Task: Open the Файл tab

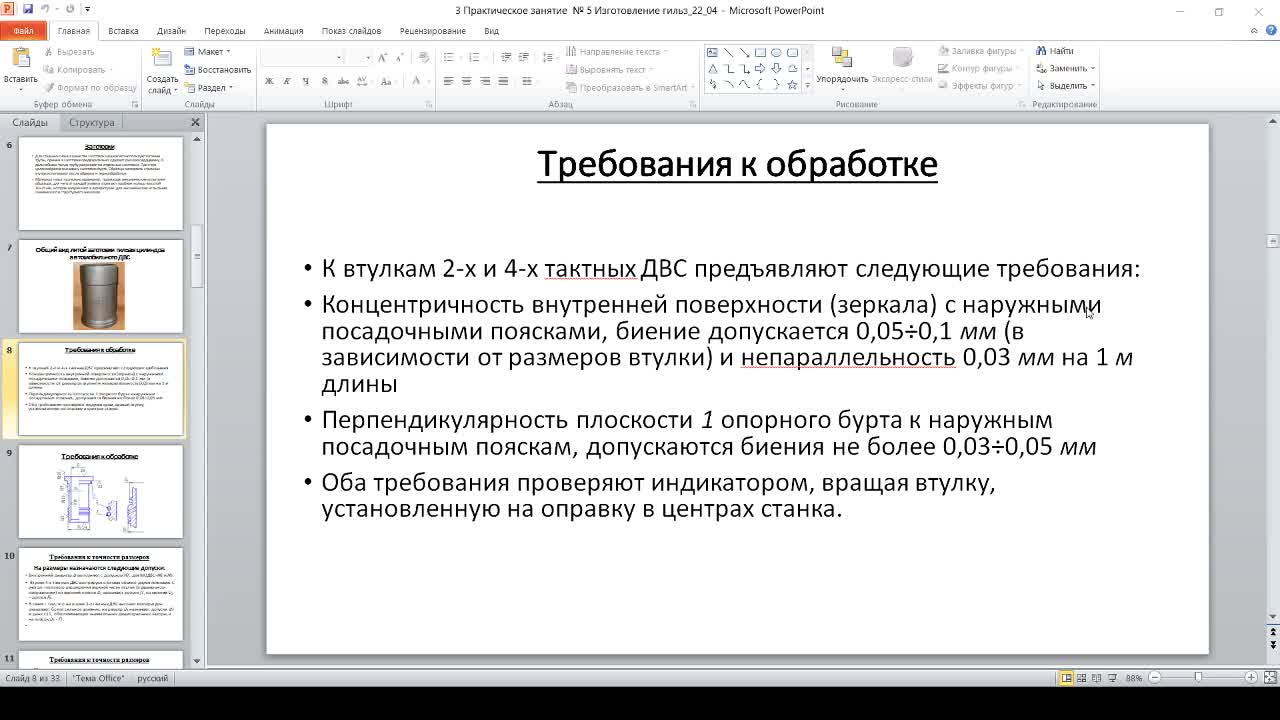Action: 23,31
